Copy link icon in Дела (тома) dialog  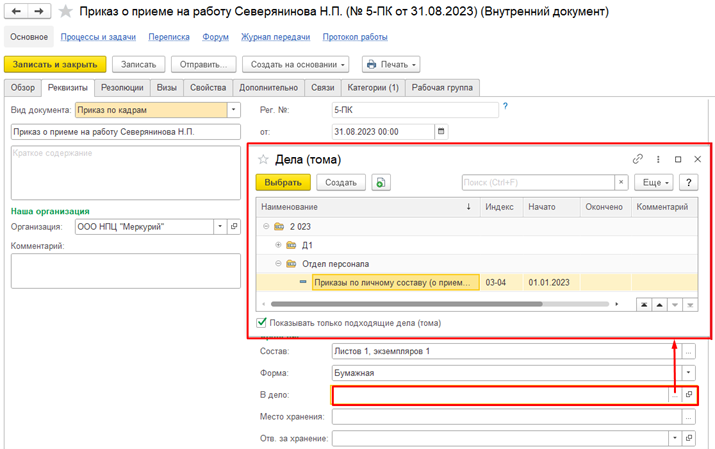tap(637, 159)
